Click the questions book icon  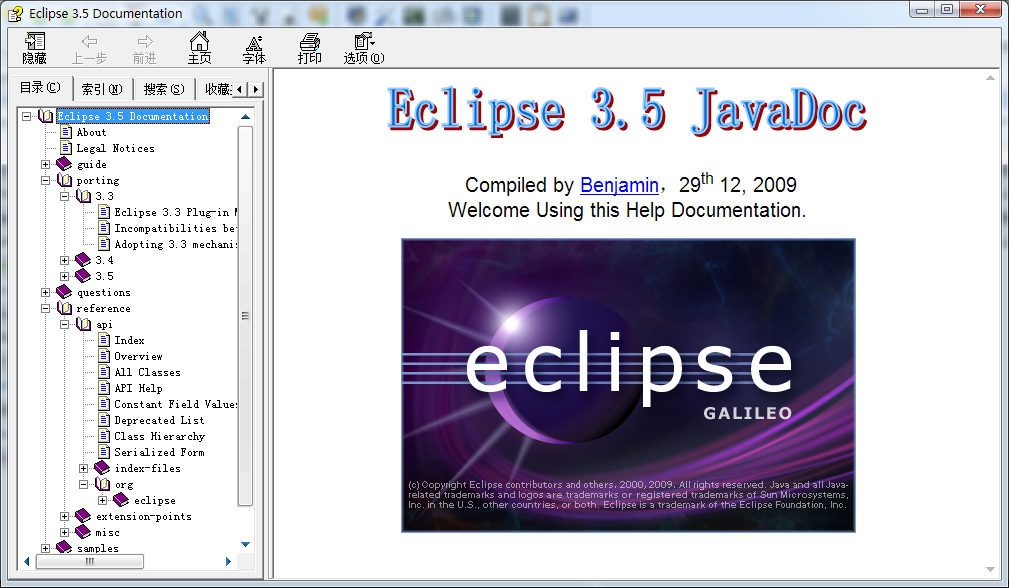click(x=64, y=292)
